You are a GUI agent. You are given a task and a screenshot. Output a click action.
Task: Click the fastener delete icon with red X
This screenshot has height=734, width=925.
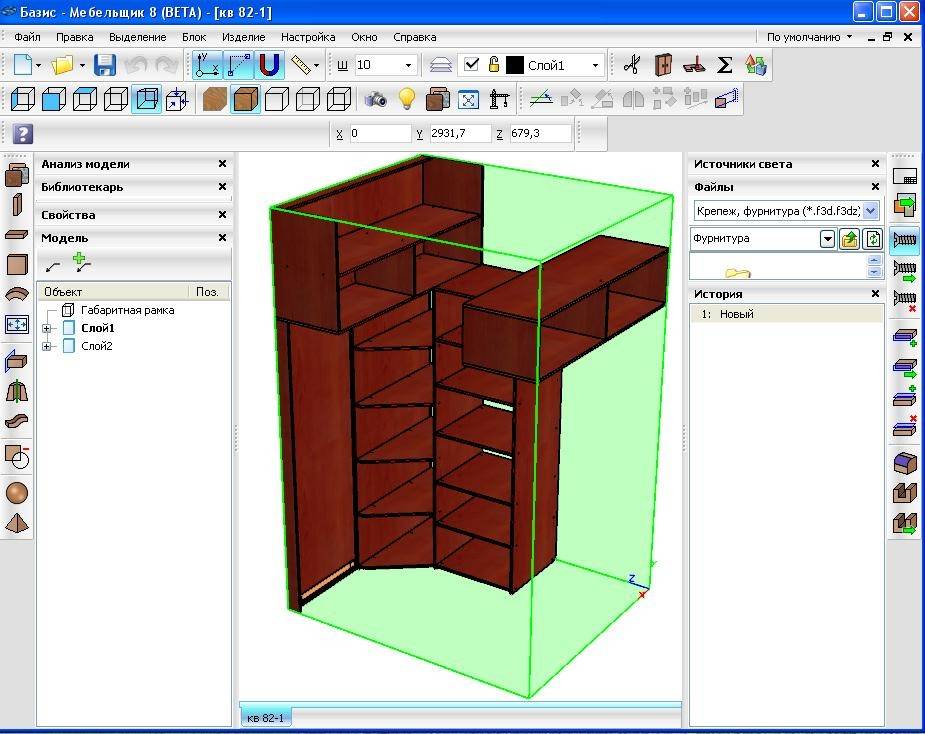[904, 300]
